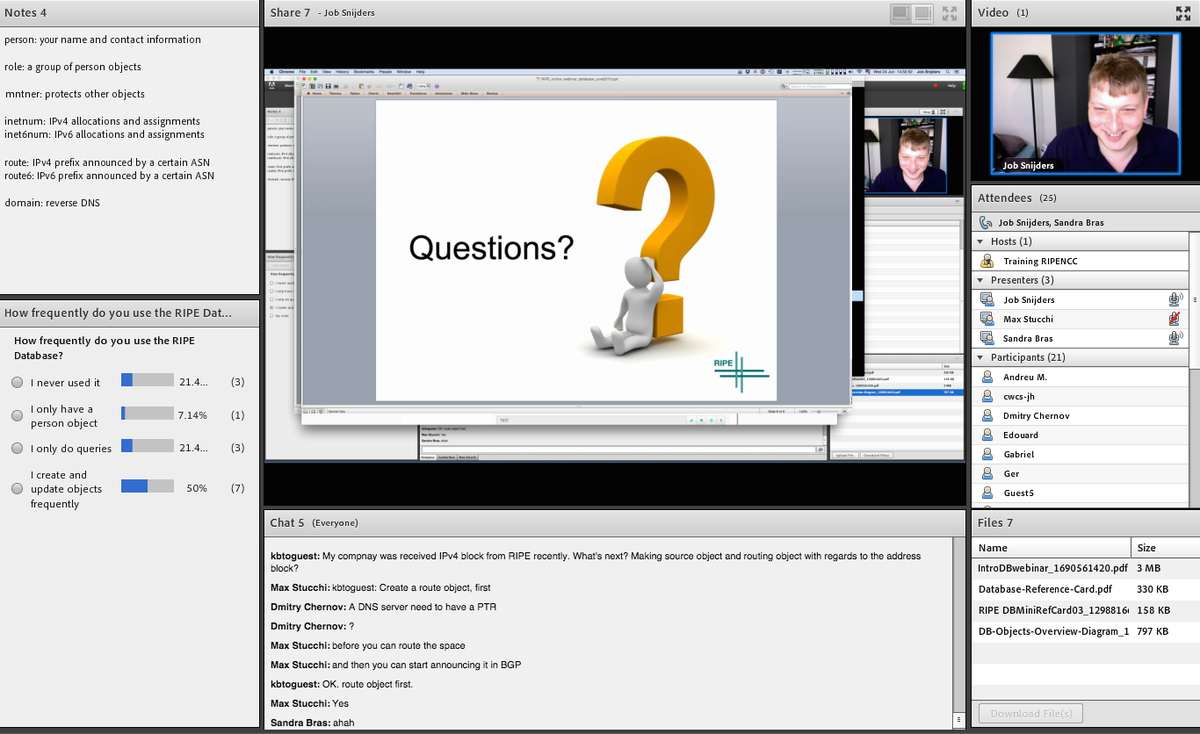Open the Transitions tab in shared PowerPoint
Screen dimensions: 1200x734
click(418, 93)
